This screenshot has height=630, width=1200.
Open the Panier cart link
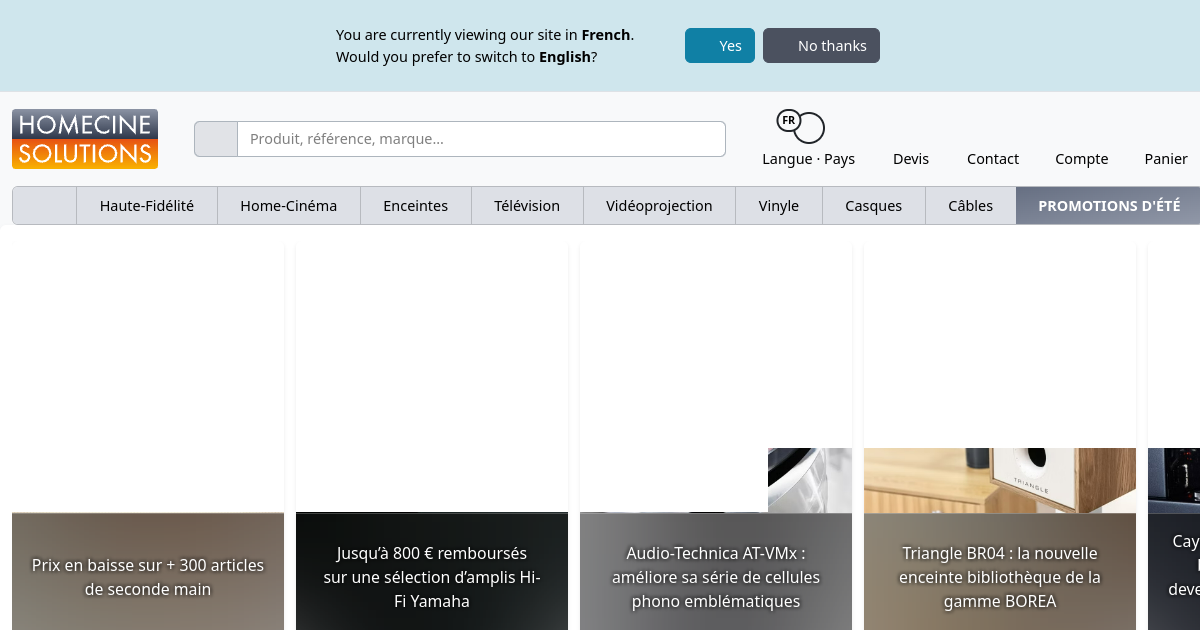coord(1166,159)
